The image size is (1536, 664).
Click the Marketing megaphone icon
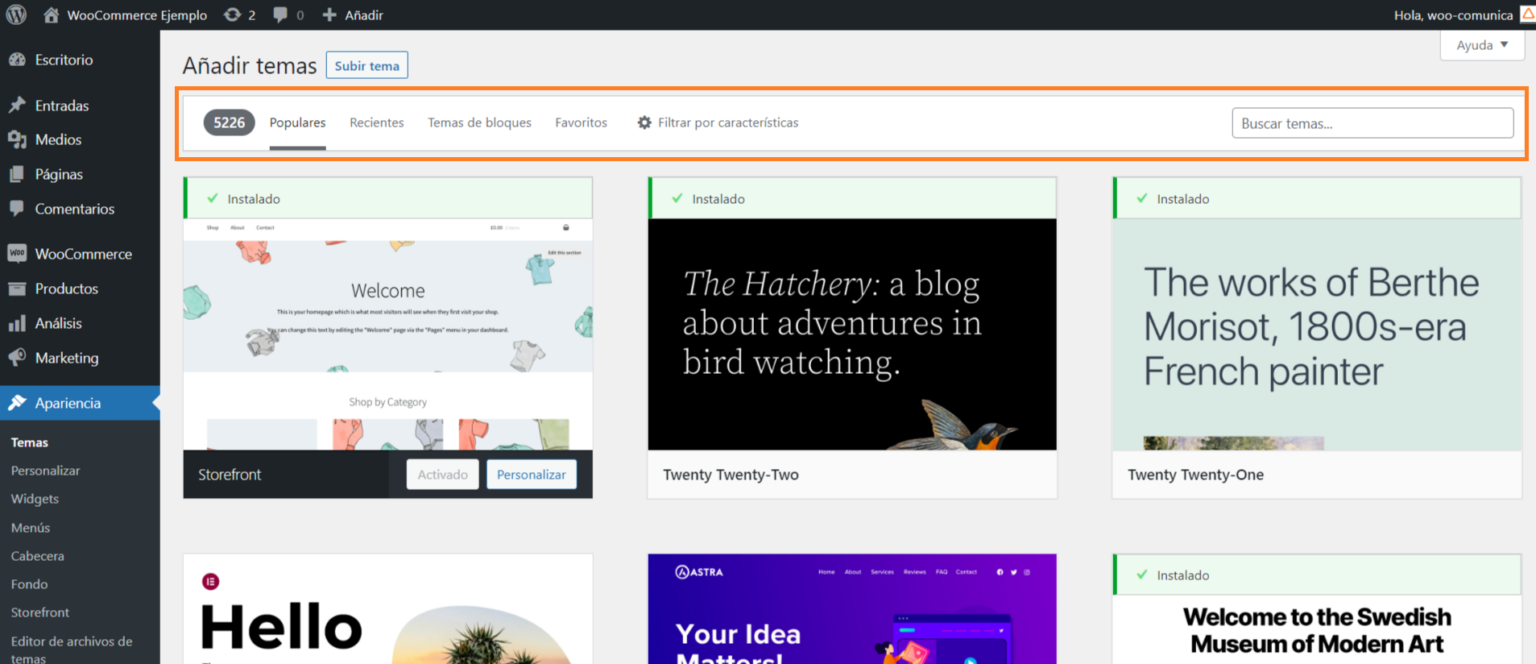(17, 358)
